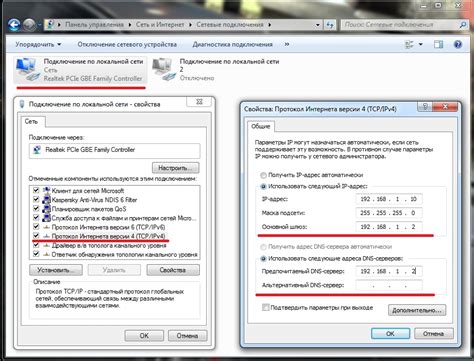The height and width of the screenshot is (361, 474).
Task: Click the Настроить button
Action: [x=176, y=168]
